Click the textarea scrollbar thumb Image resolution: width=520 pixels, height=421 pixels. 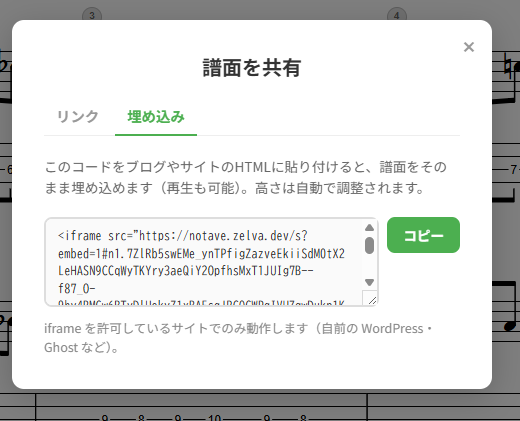click(369, 246)
